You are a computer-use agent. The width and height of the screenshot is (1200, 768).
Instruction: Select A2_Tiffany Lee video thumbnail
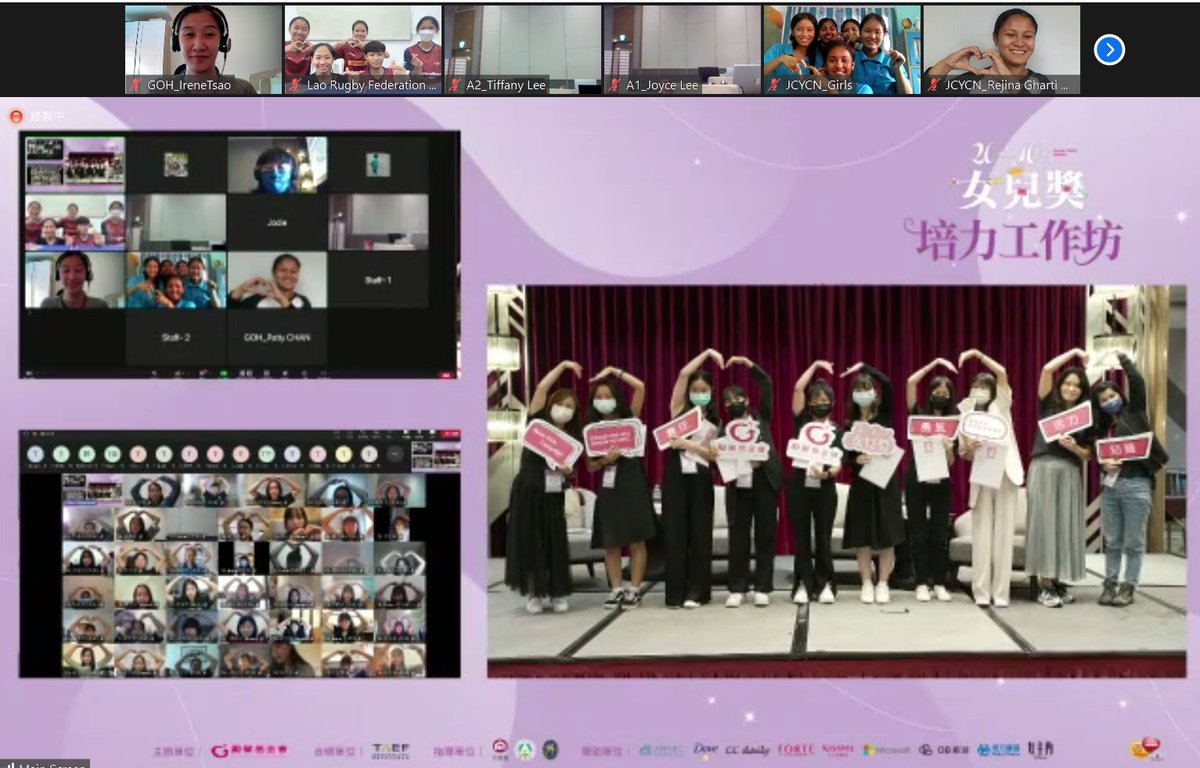click(x=523, y=49)
